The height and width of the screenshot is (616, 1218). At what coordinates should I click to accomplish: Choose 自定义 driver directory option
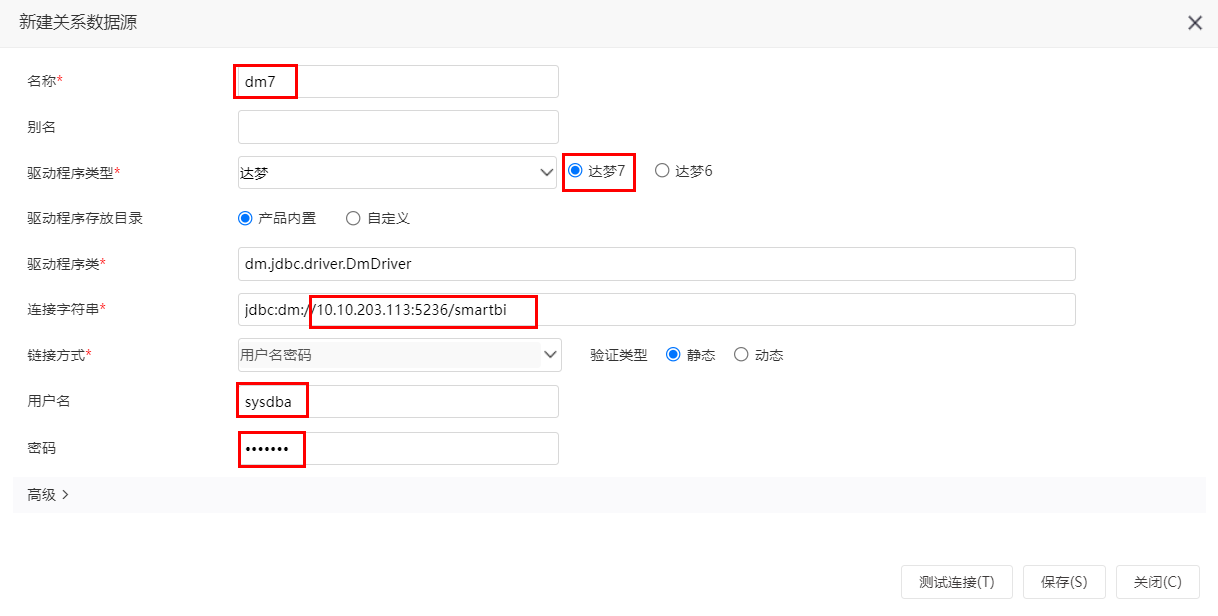(x=353, y=218)
